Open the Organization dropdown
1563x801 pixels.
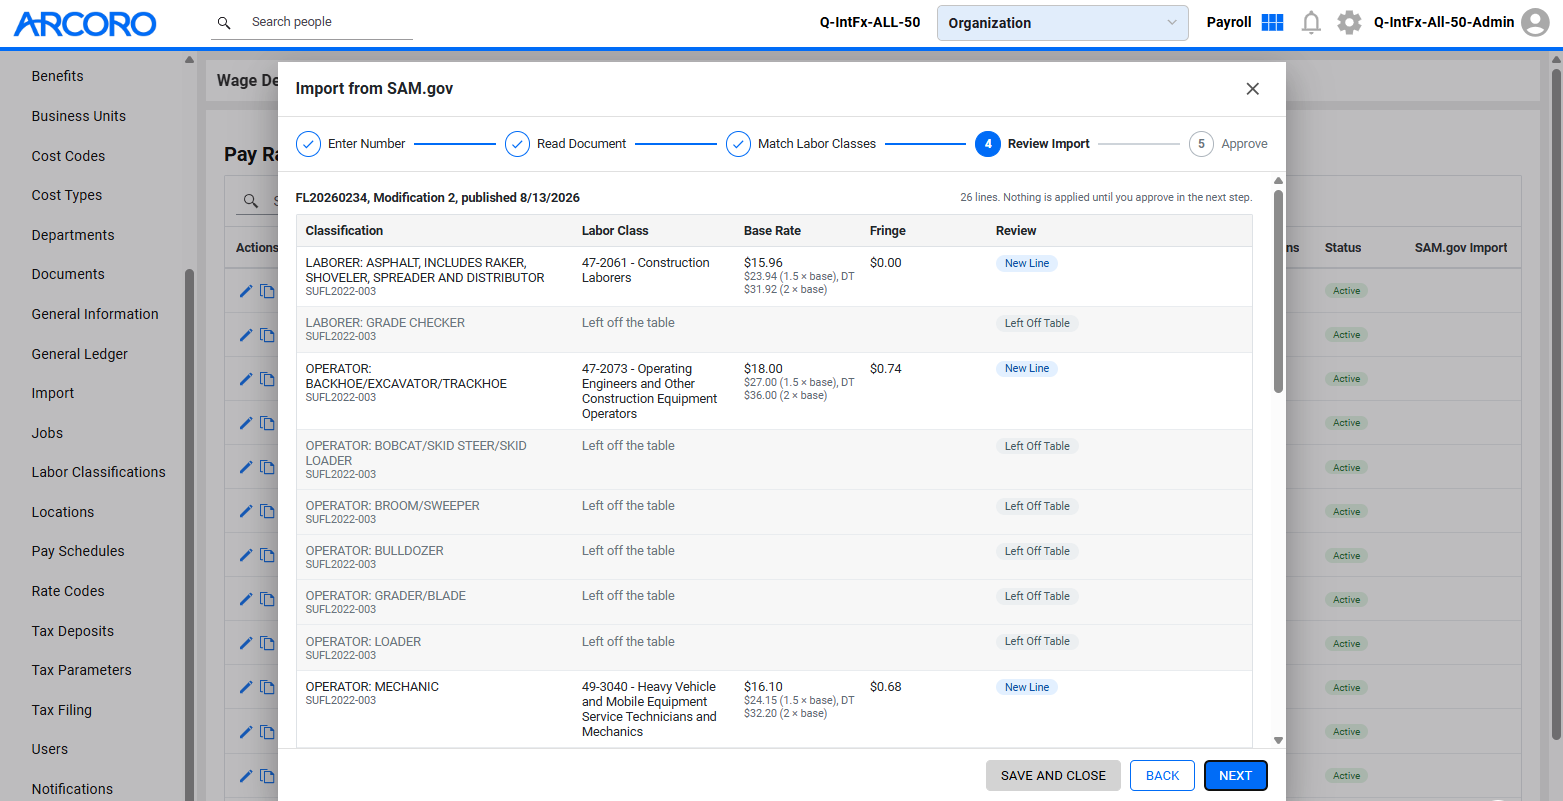click(1062, 23)
